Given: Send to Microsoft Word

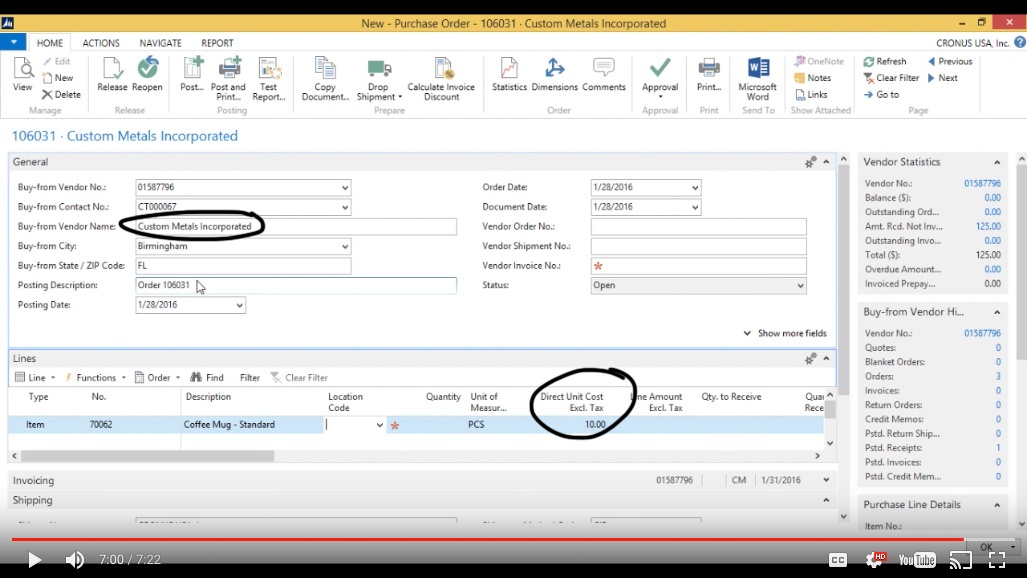Looking at the screenshot, I should [x=758, y=79].
